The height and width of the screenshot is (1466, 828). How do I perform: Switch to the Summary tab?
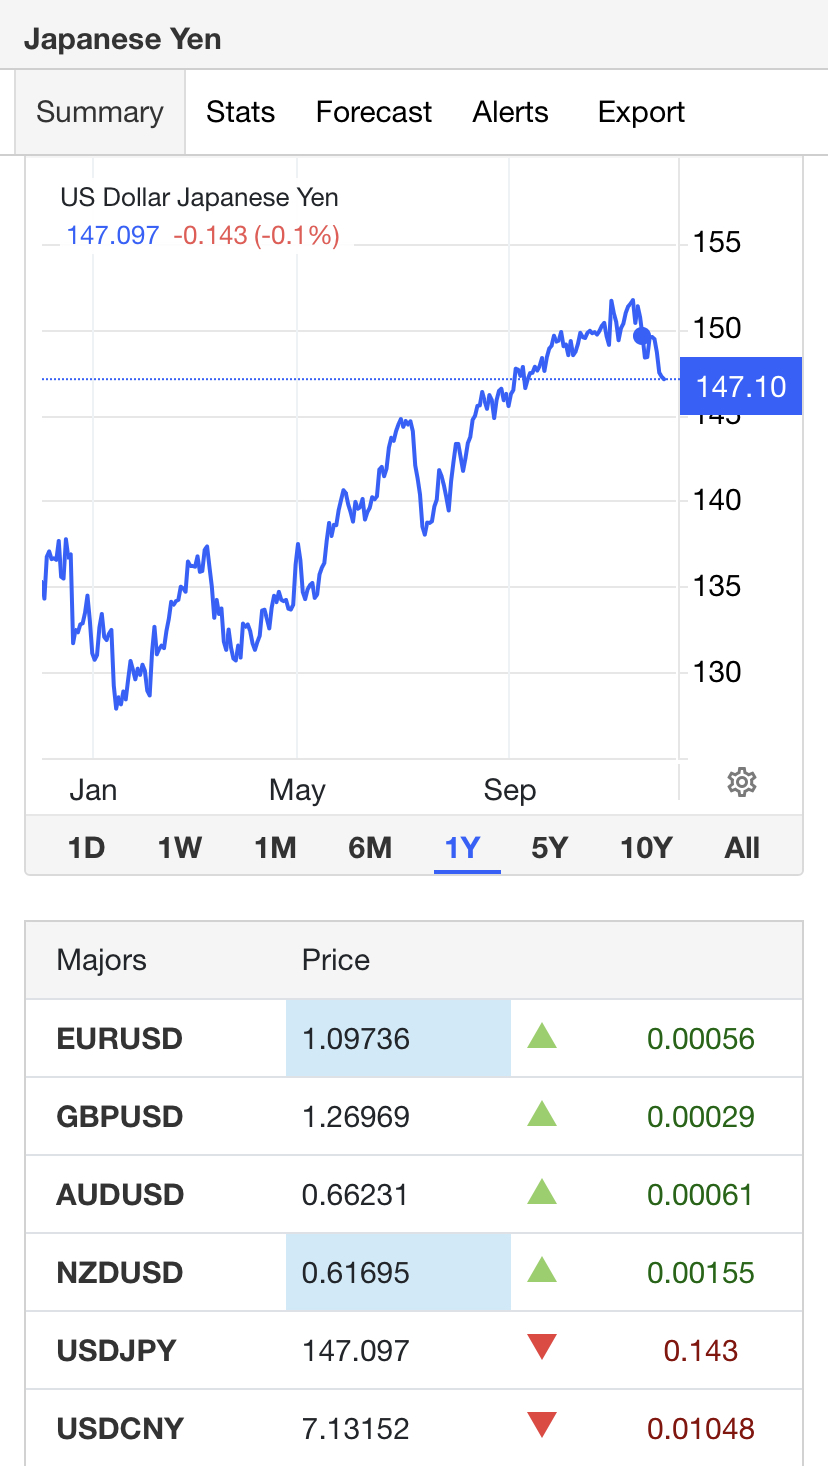pos(100,112)
